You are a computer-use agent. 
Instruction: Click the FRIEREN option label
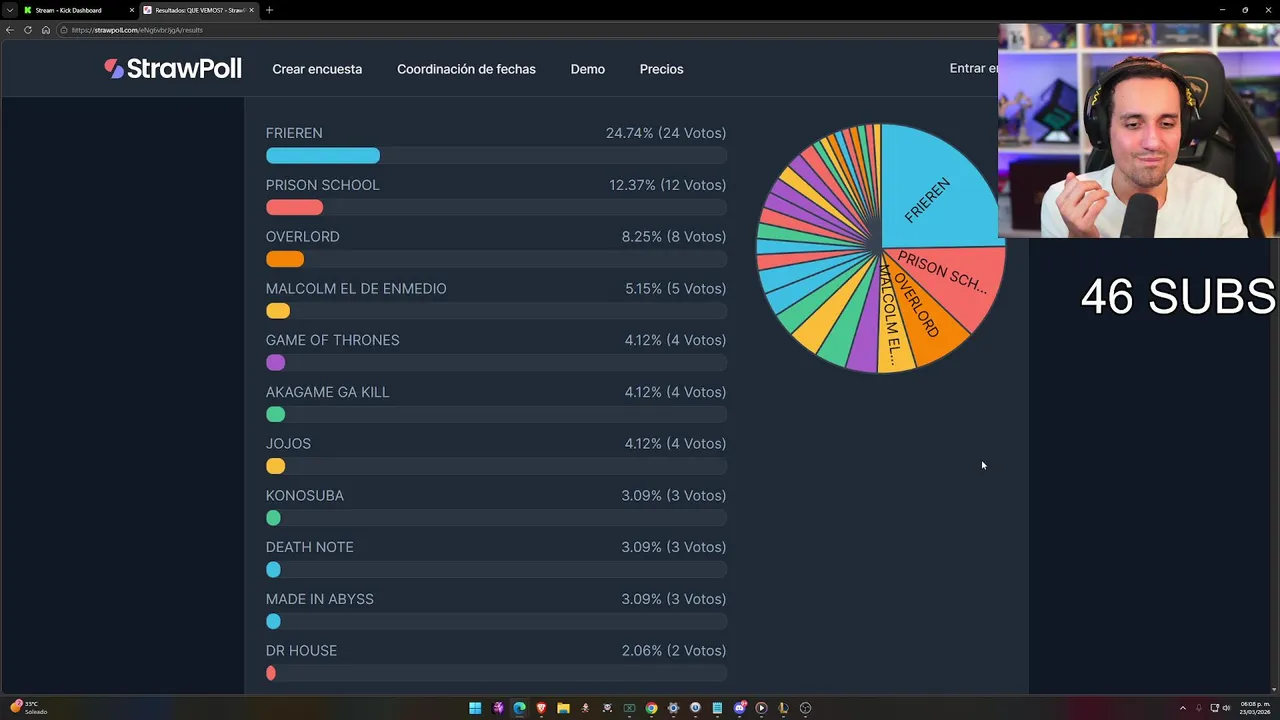click(294, 133)
